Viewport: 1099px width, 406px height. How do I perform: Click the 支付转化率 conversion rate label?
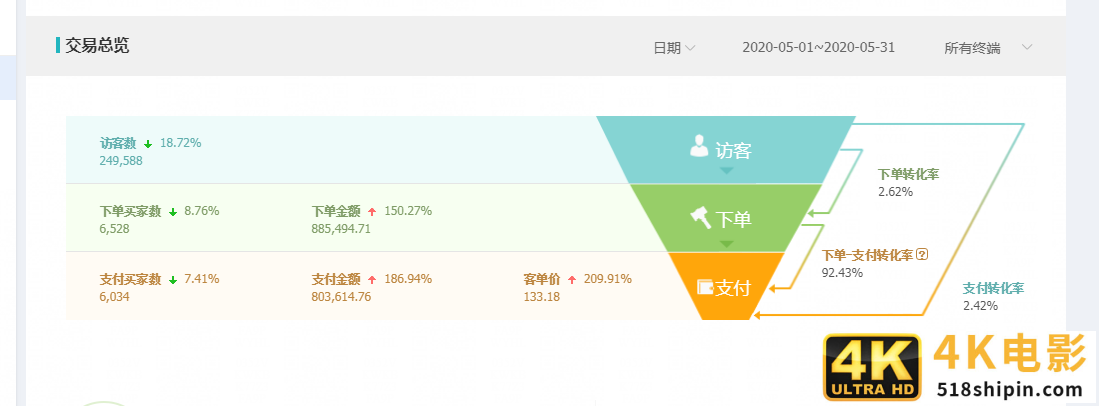point(993,288)
